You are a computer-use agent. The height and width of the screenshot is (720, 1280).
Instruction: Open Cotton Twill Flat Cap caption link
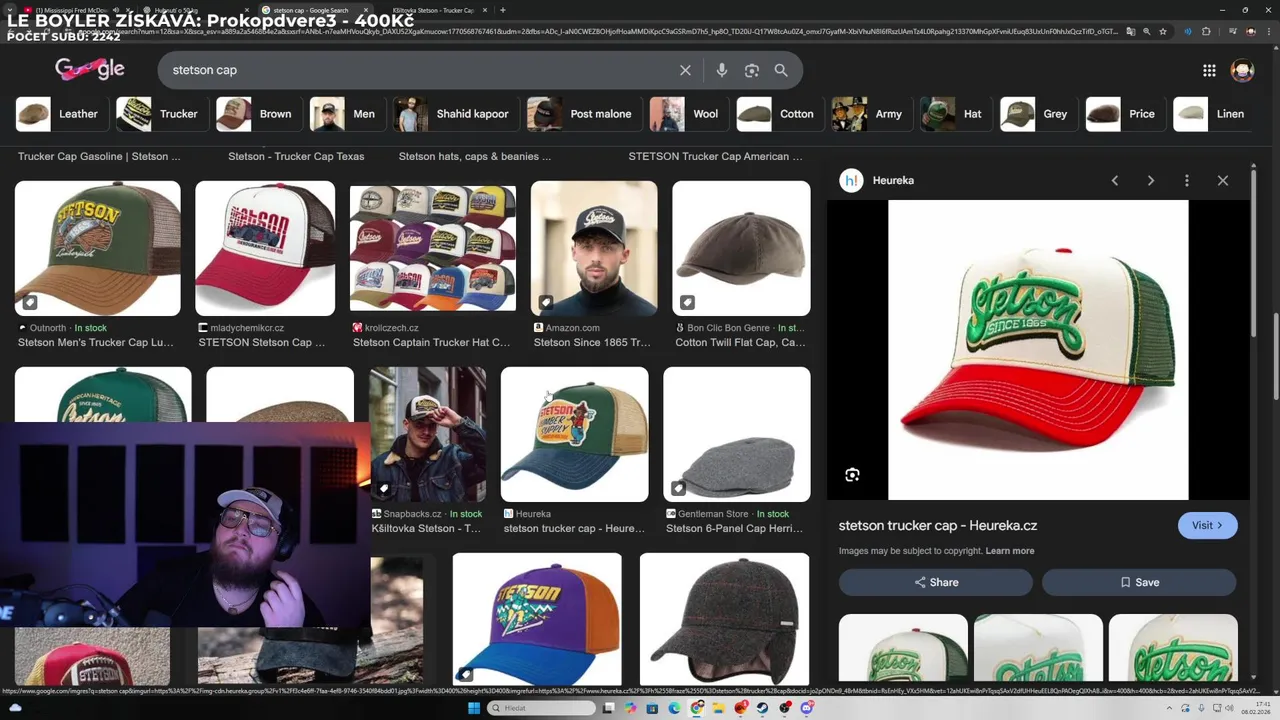click(x=740, y=342)
